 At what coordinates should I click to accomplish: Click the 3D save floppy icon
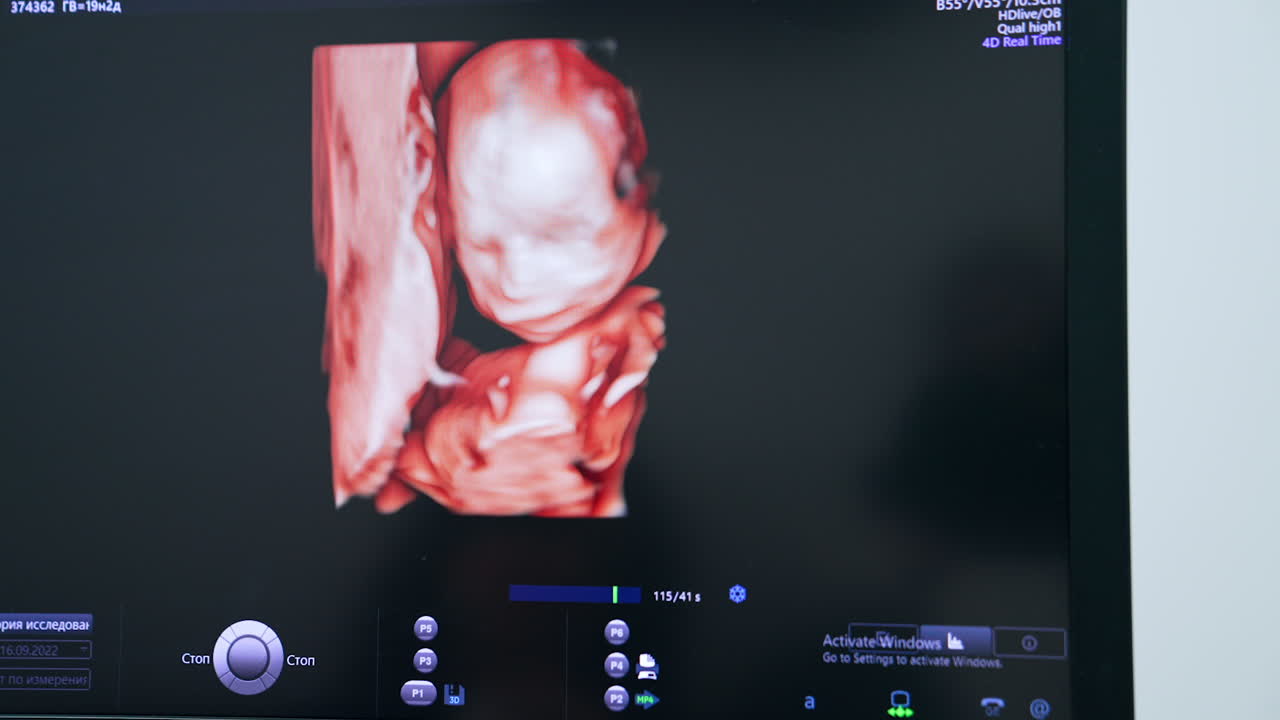point(454,695)
